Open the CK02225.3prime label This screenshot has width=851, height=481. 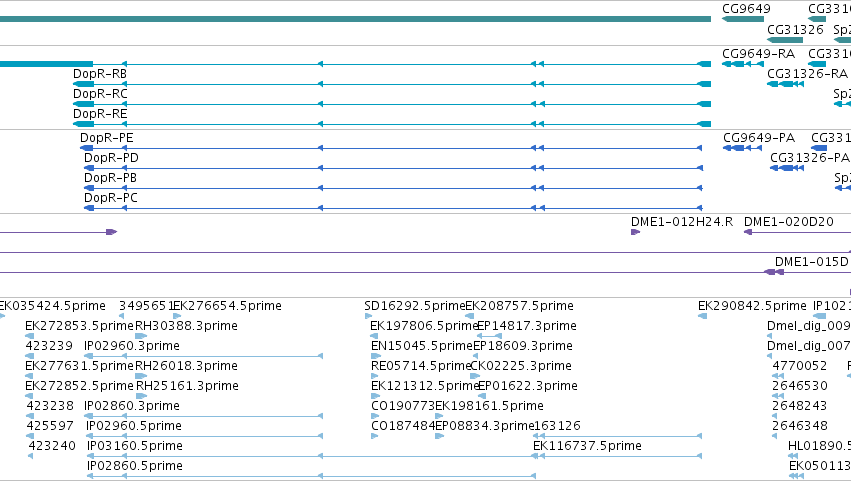click(520, 366)
